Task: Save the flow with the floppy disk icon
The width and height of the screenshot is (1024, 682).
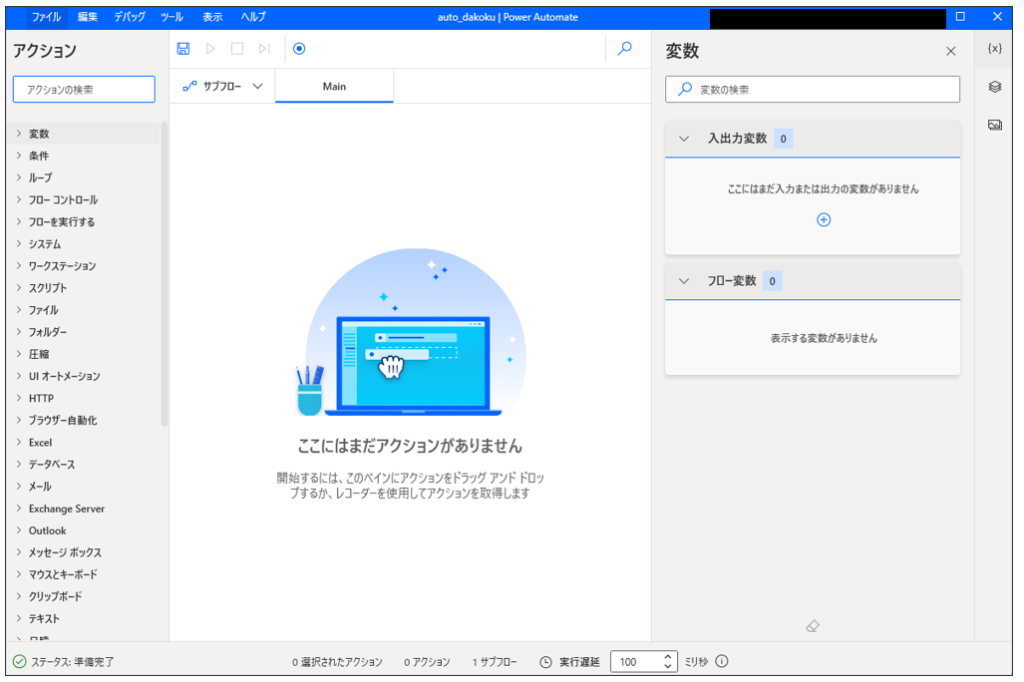Action: [x=184, y=48]
